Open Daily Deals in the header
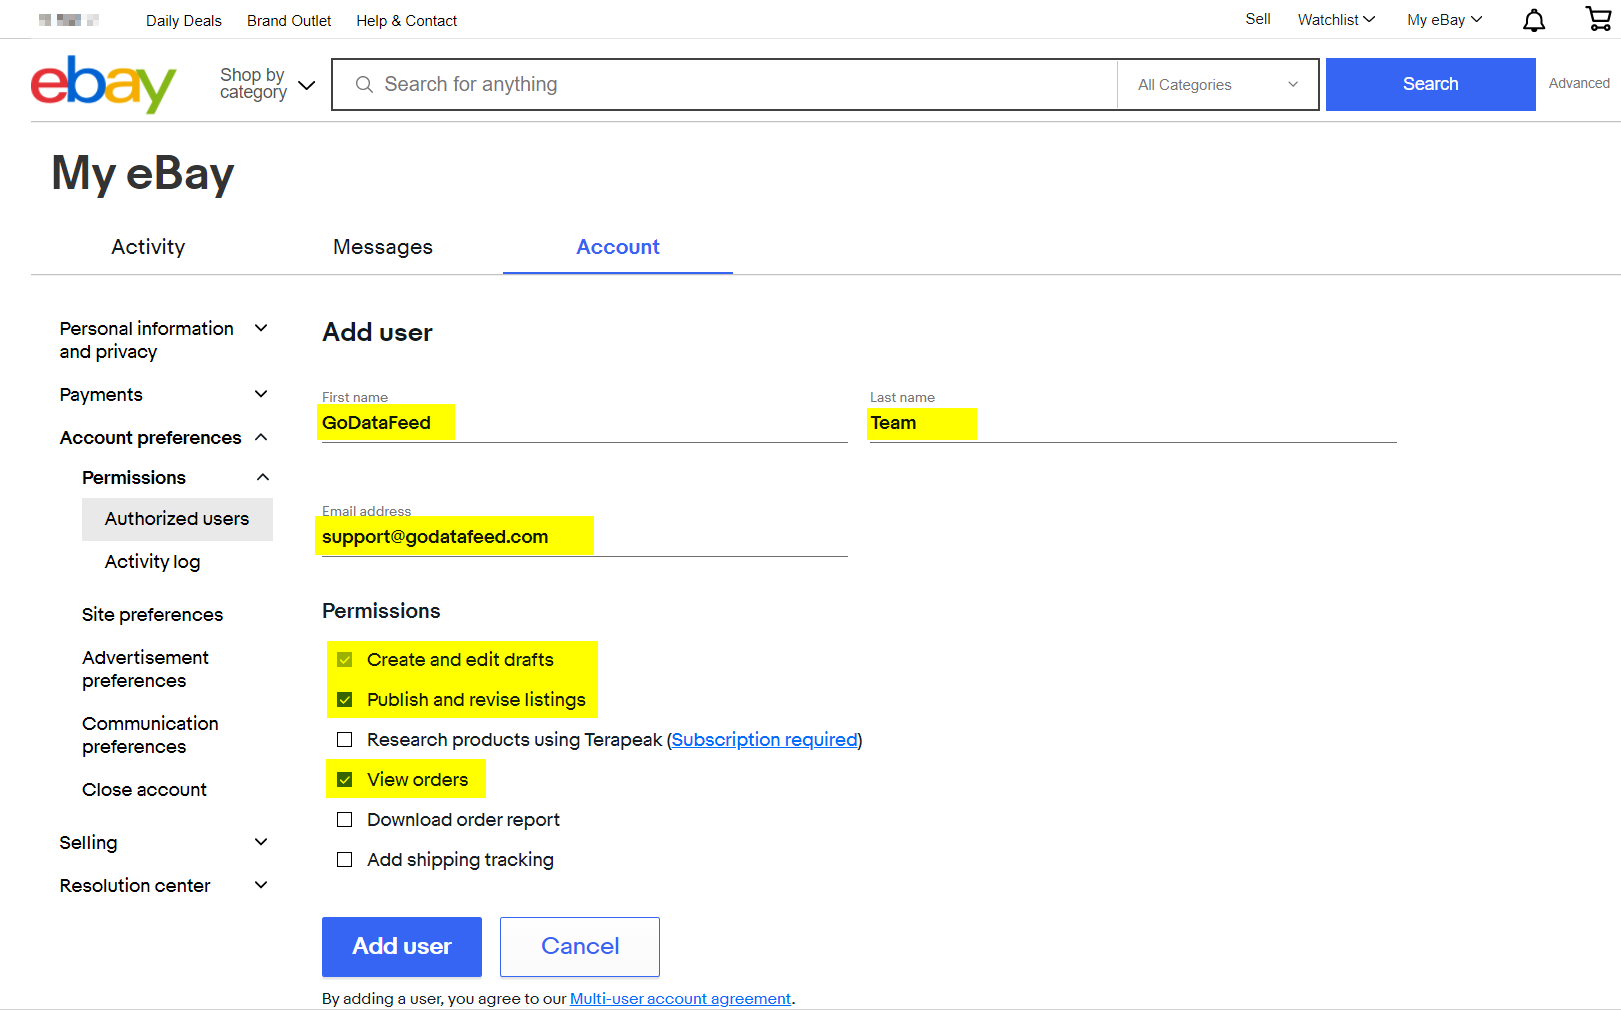The height and width of the screenshot is (1010, 1621). click(x=184, y=20)
